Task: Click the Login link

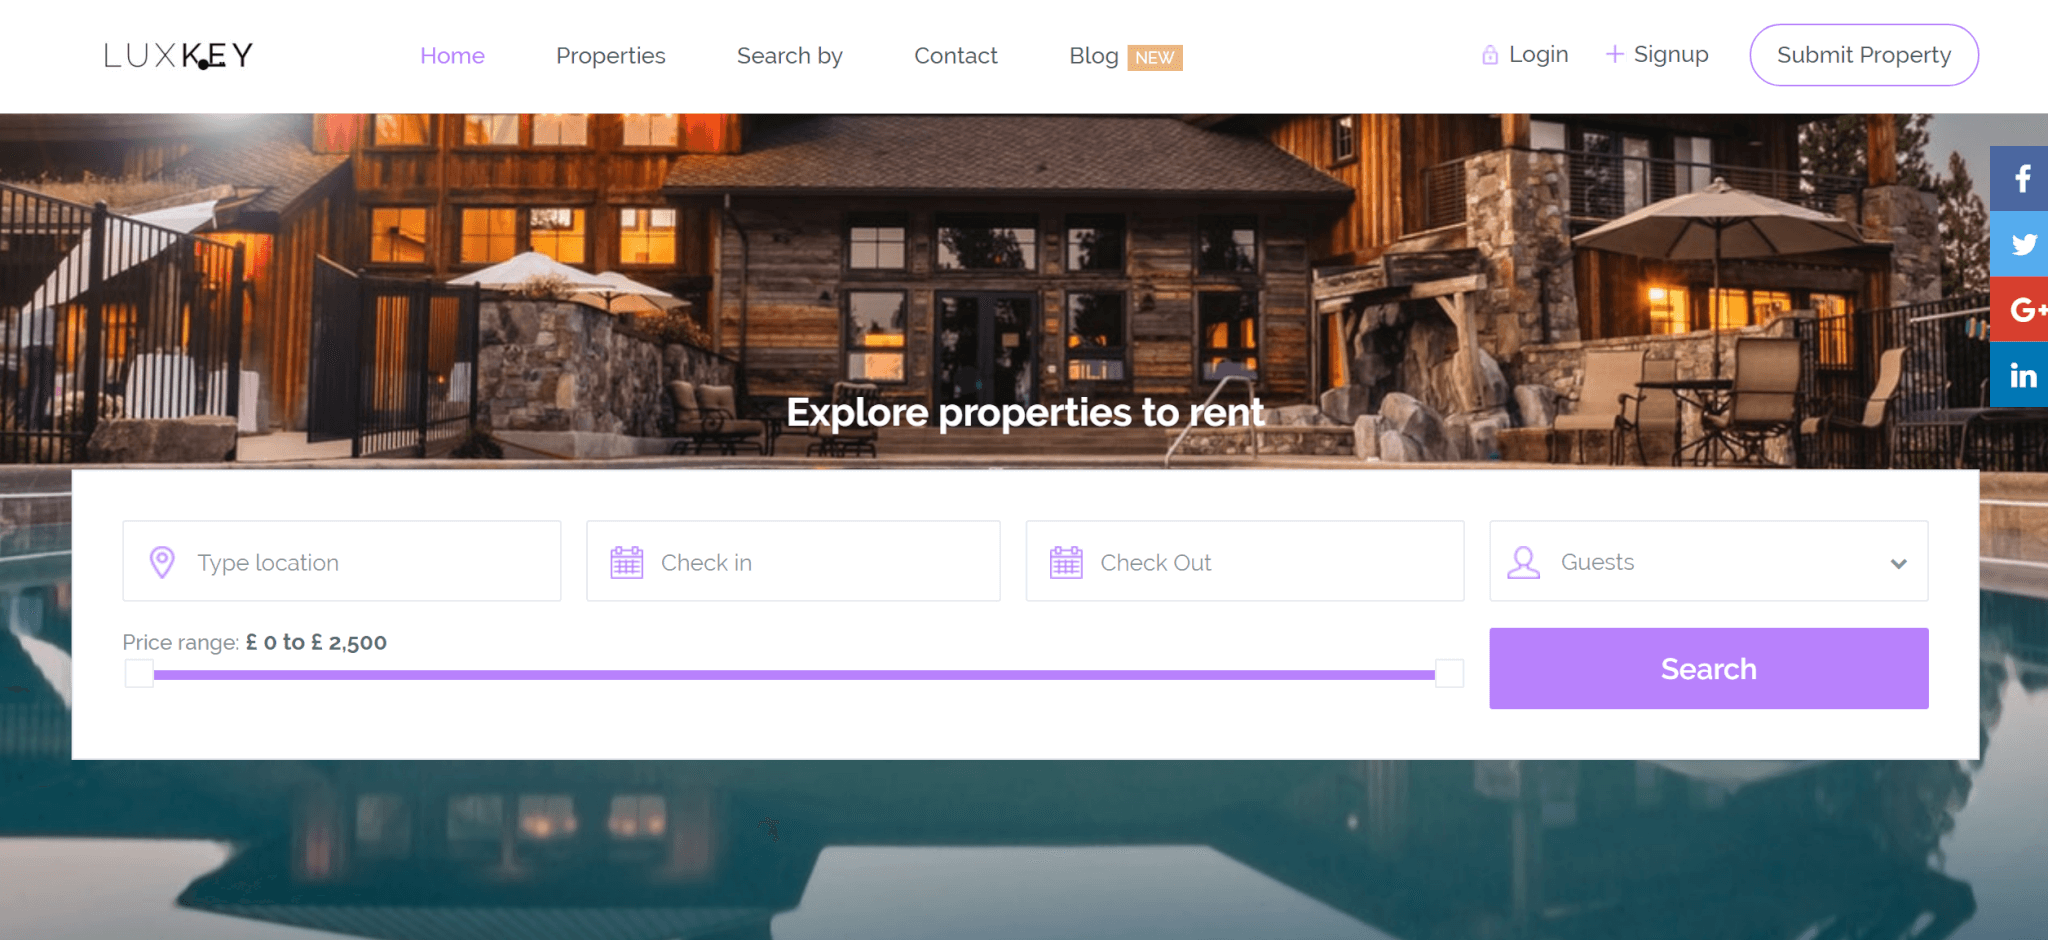Action: [1525, 55]
